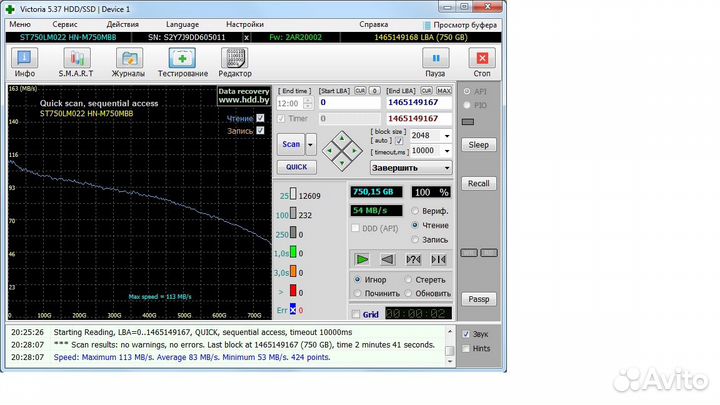Click the green 1,0s block color indicator
Screen dimensions: 720x405
(295, 254)
